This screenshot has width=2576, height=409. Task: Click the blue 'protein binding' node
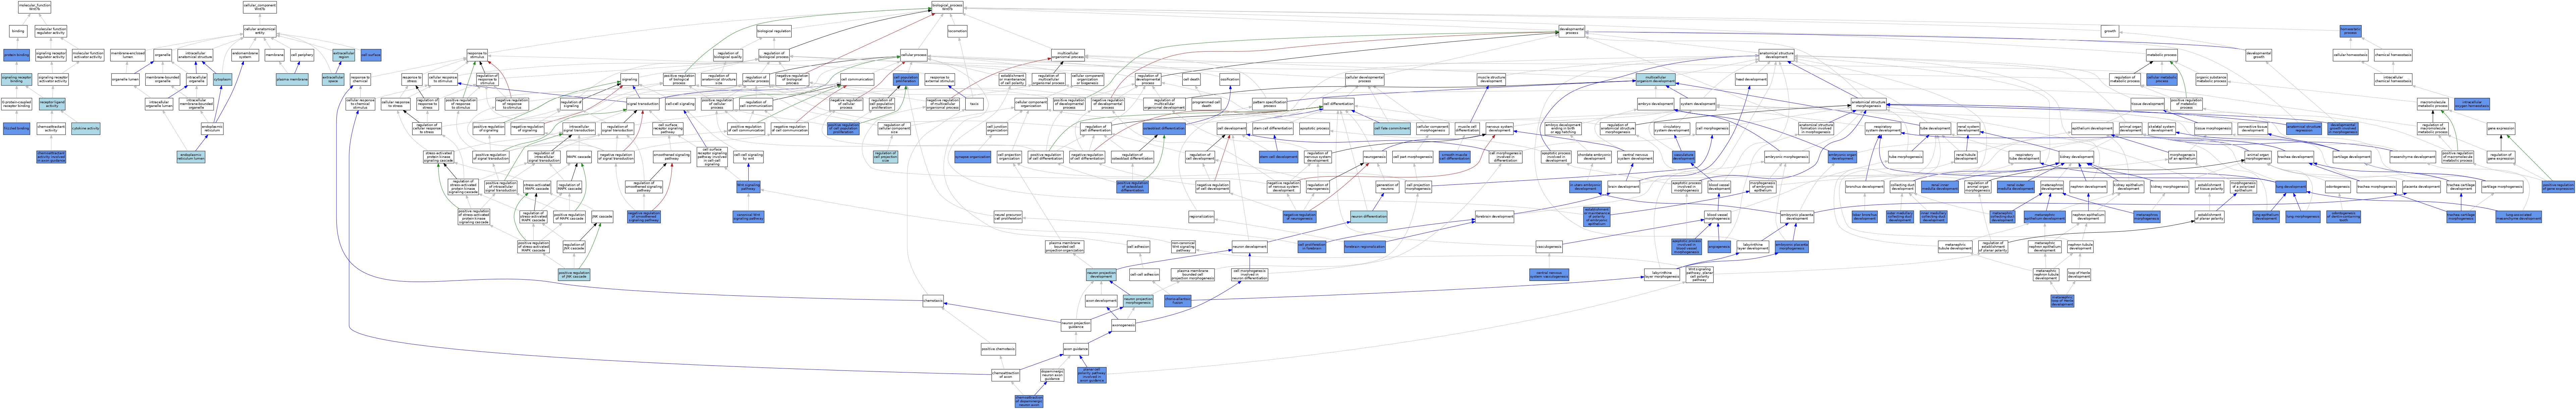click(16, 55)
